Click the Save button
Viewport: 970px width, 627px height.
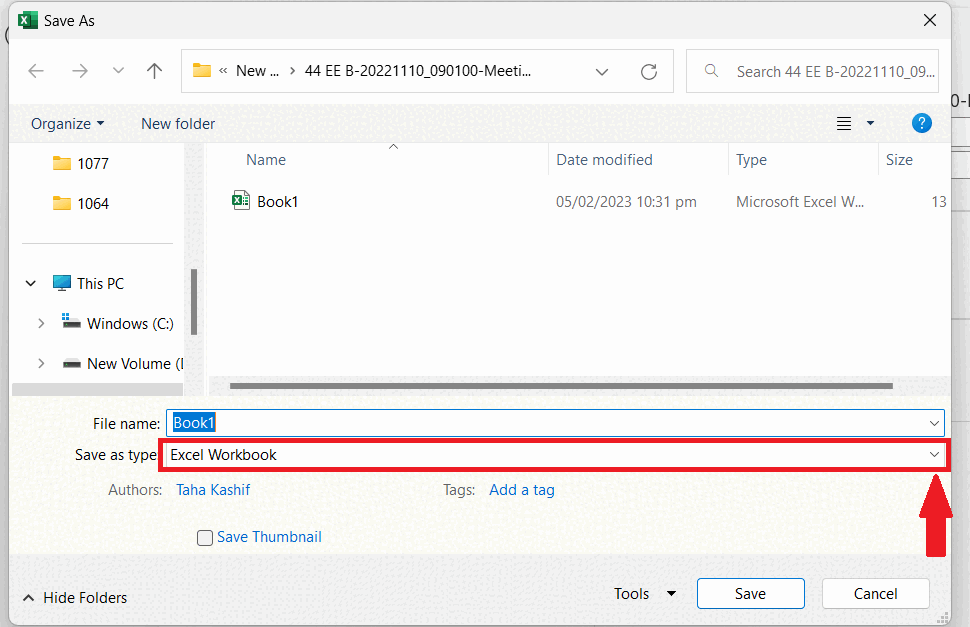coord(750,593)
